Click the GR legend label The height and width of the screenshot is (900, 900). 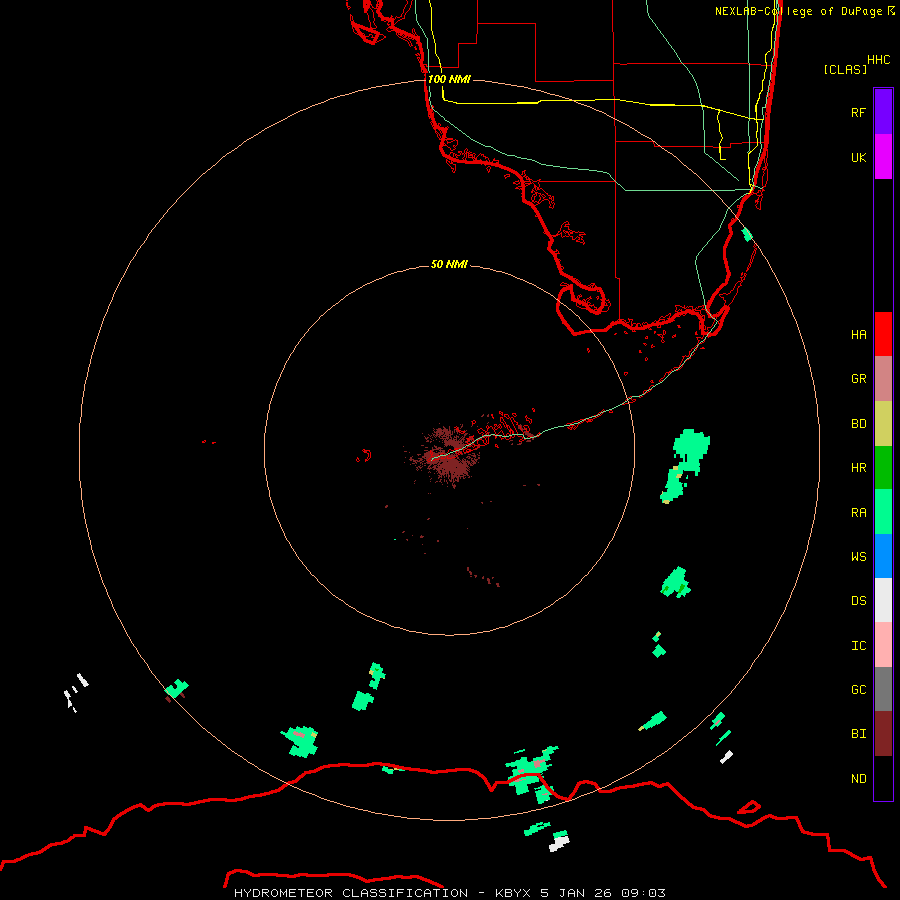click(x=858, y=379)
